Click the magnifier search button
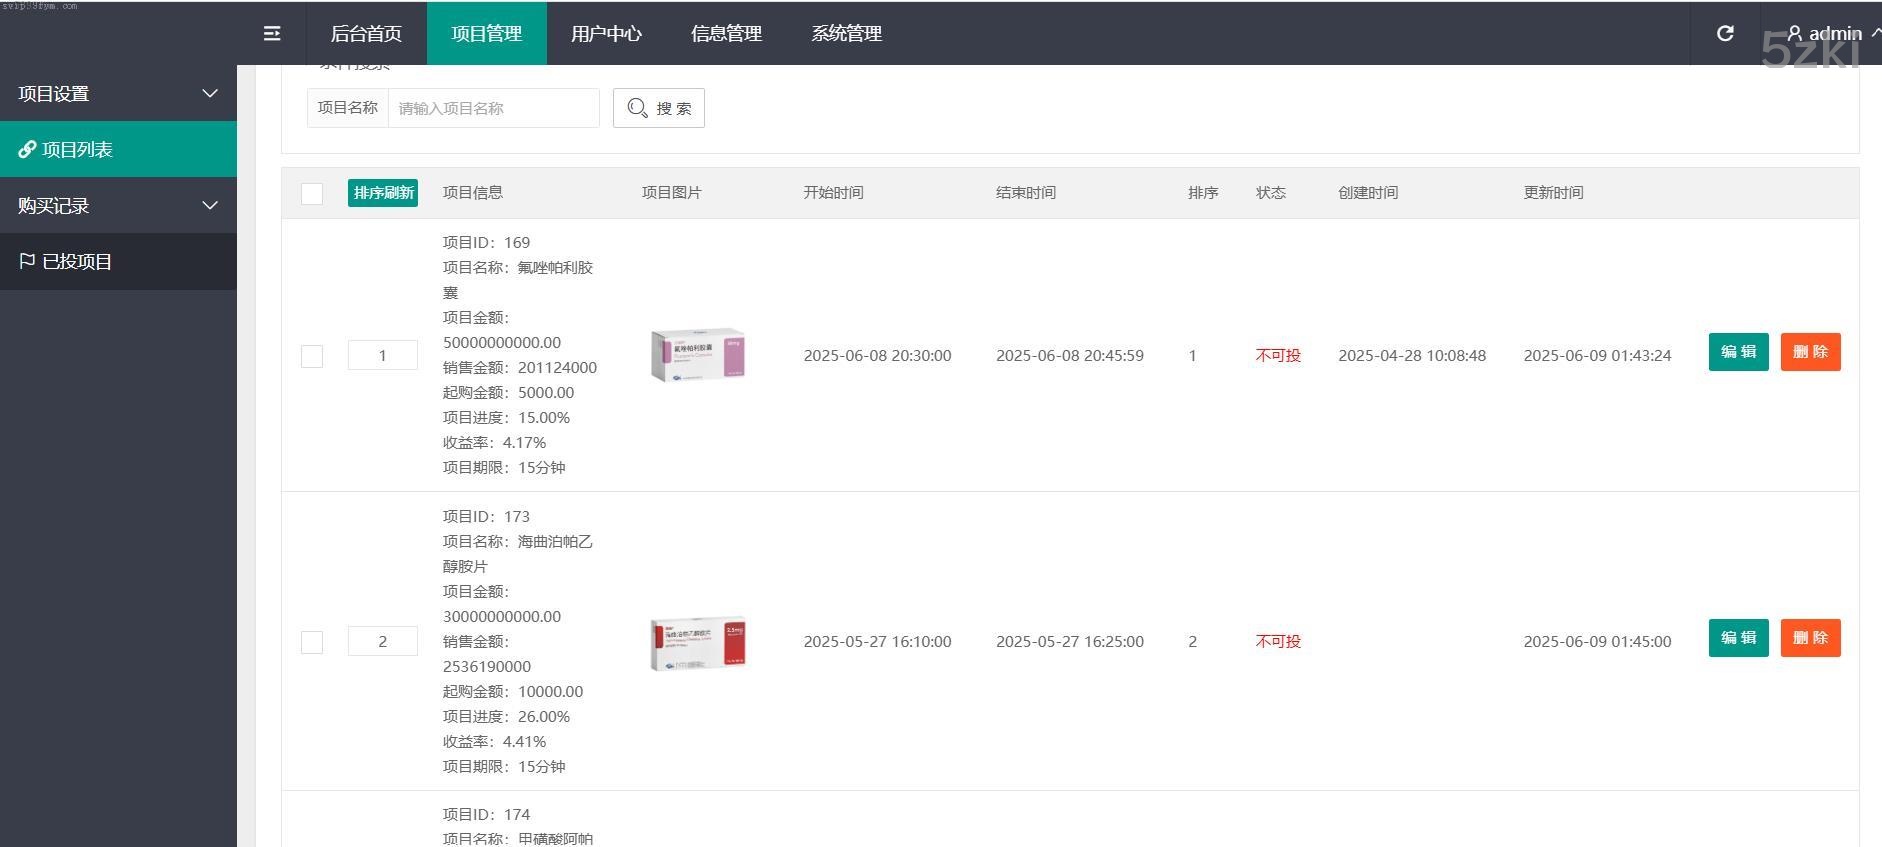Screen dimensions: 1882x847 659,108
